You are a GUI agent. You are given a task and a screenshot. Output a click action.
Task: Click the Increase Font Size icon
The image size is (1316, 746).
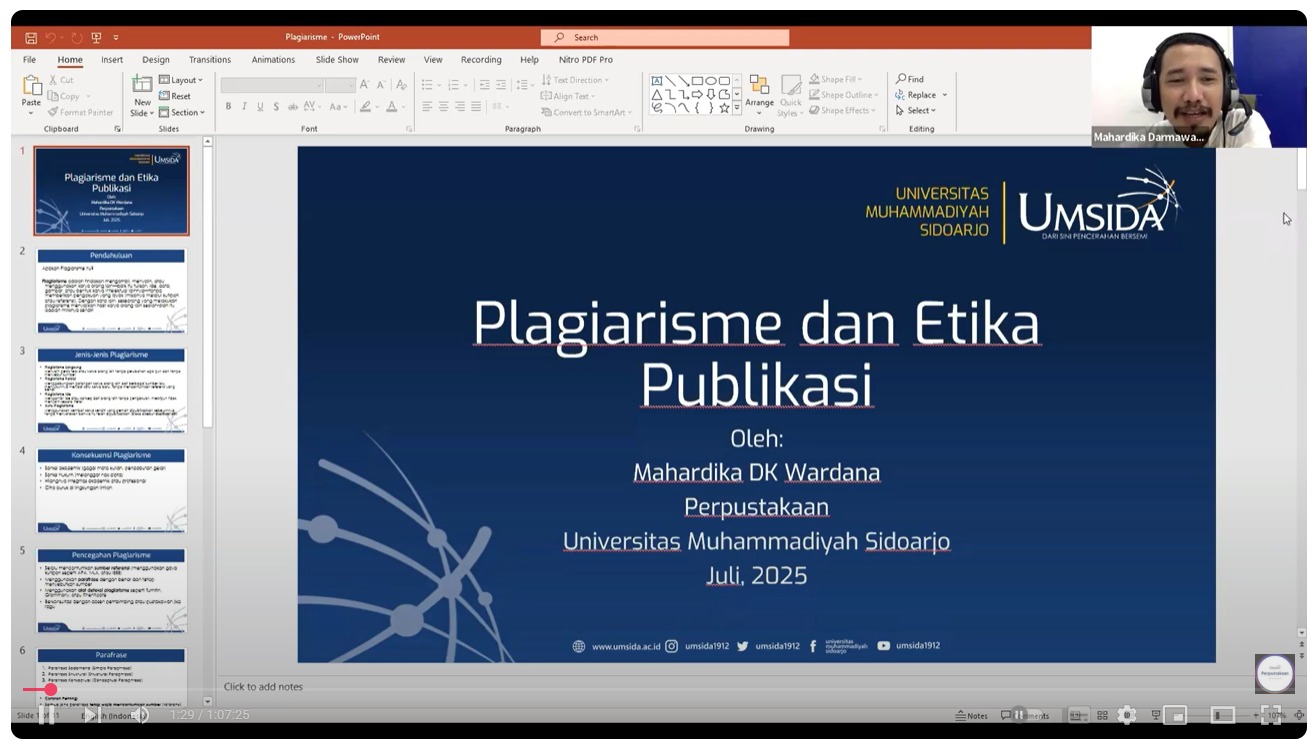(x=365, y=85)
